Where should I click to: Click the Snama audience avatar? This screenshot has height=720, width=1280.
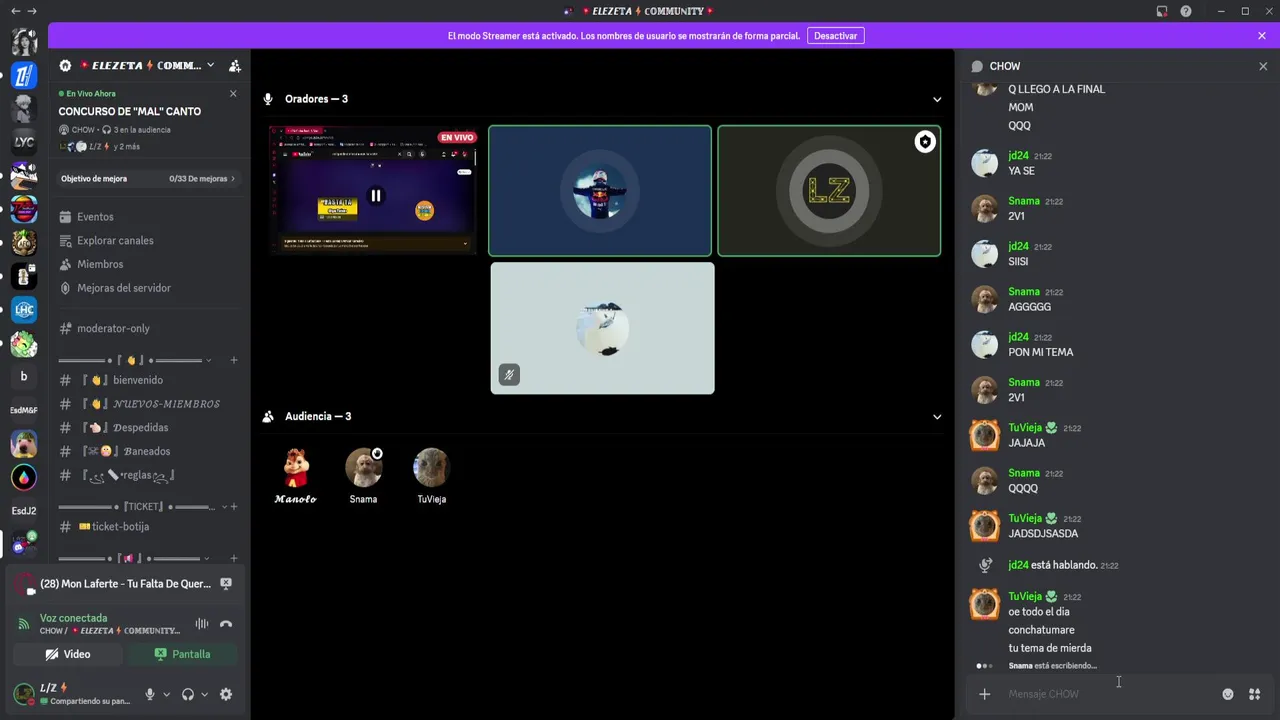[x=363, y=467]
